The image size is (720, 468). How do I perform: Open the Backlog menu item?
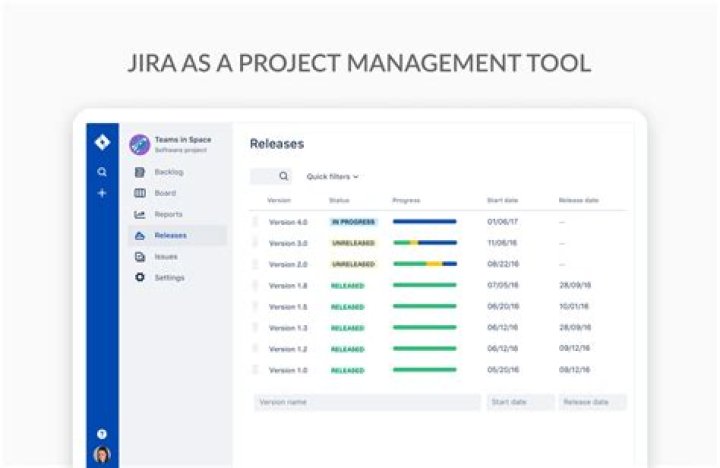(168, 172)
